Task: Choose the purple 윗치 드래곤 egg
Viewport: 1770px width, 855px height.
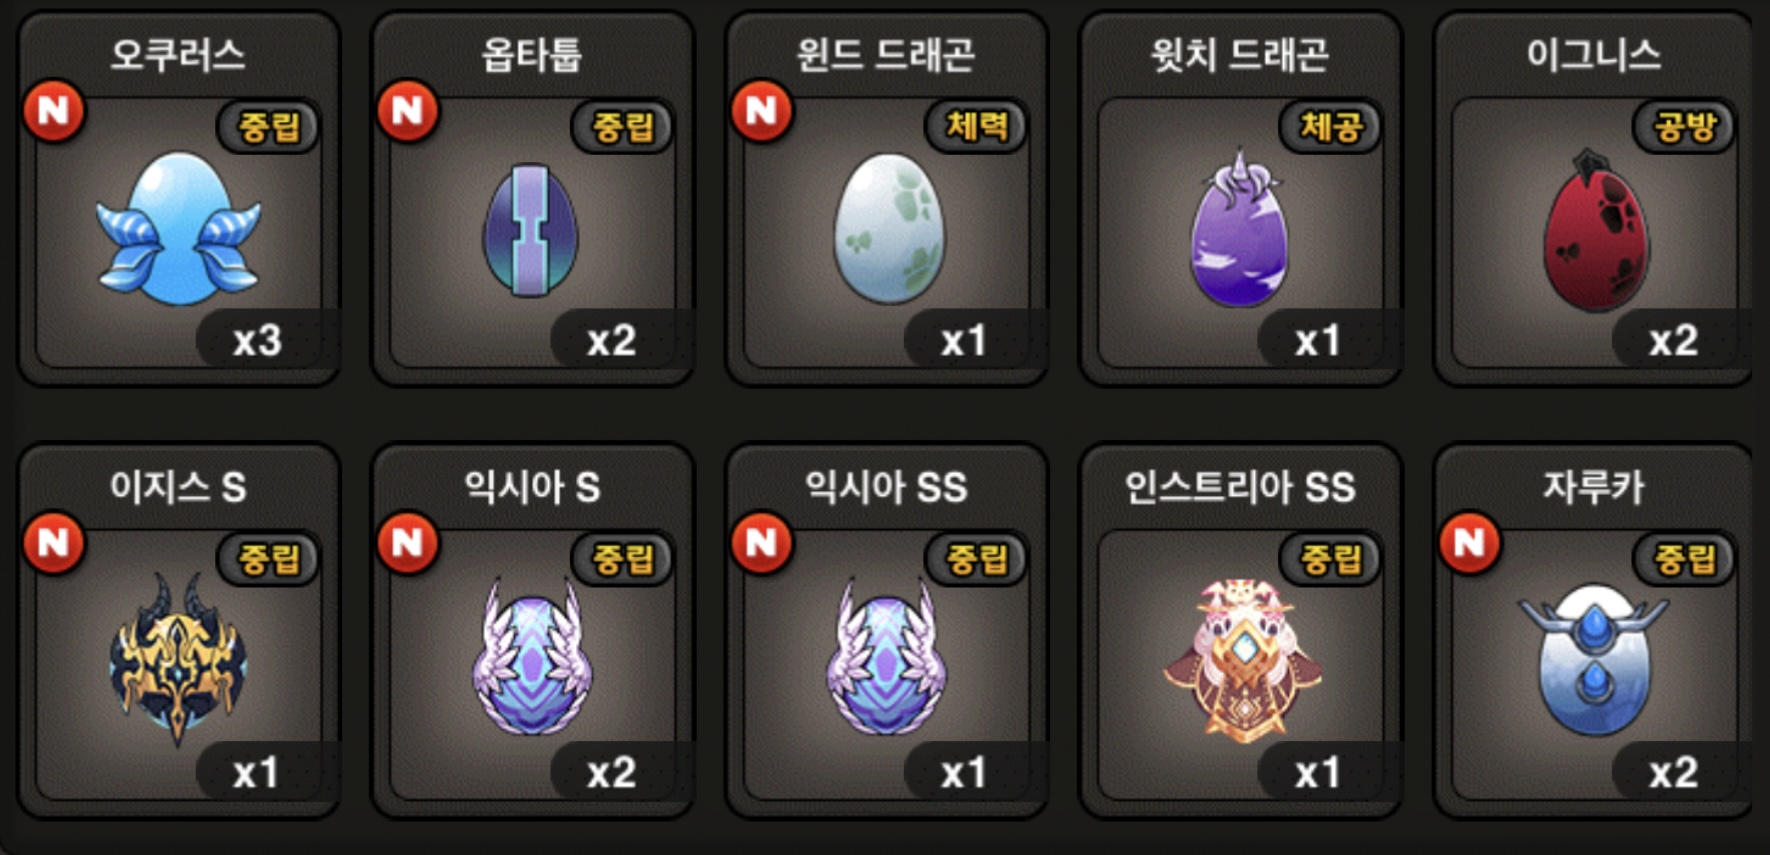Action: tap(1240, 228)
